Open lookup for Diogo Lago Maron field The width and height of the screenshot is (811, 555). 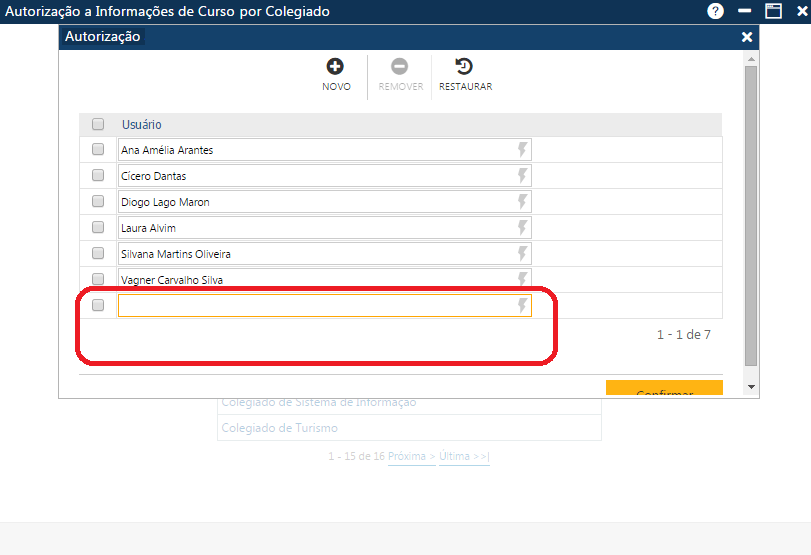pyautogui.click(x=521, y=202)
